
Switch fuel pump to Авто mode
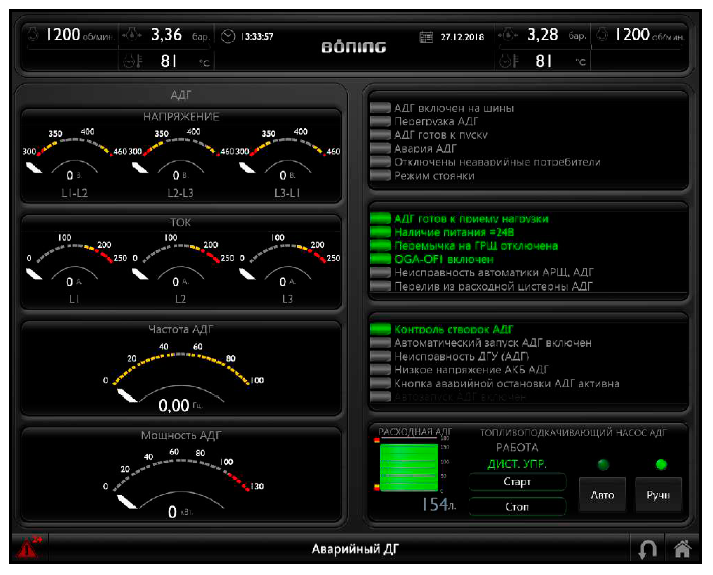click(x=603, y=494)
